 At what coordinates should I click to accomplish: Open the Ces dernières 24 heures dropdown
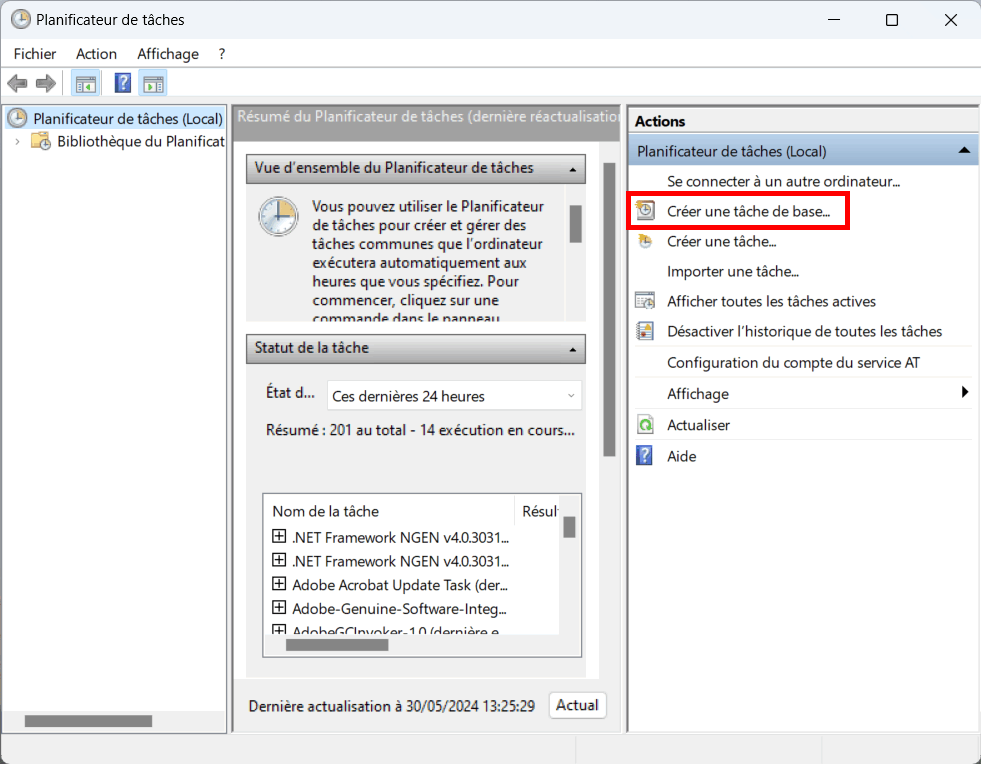click(453, 396)
